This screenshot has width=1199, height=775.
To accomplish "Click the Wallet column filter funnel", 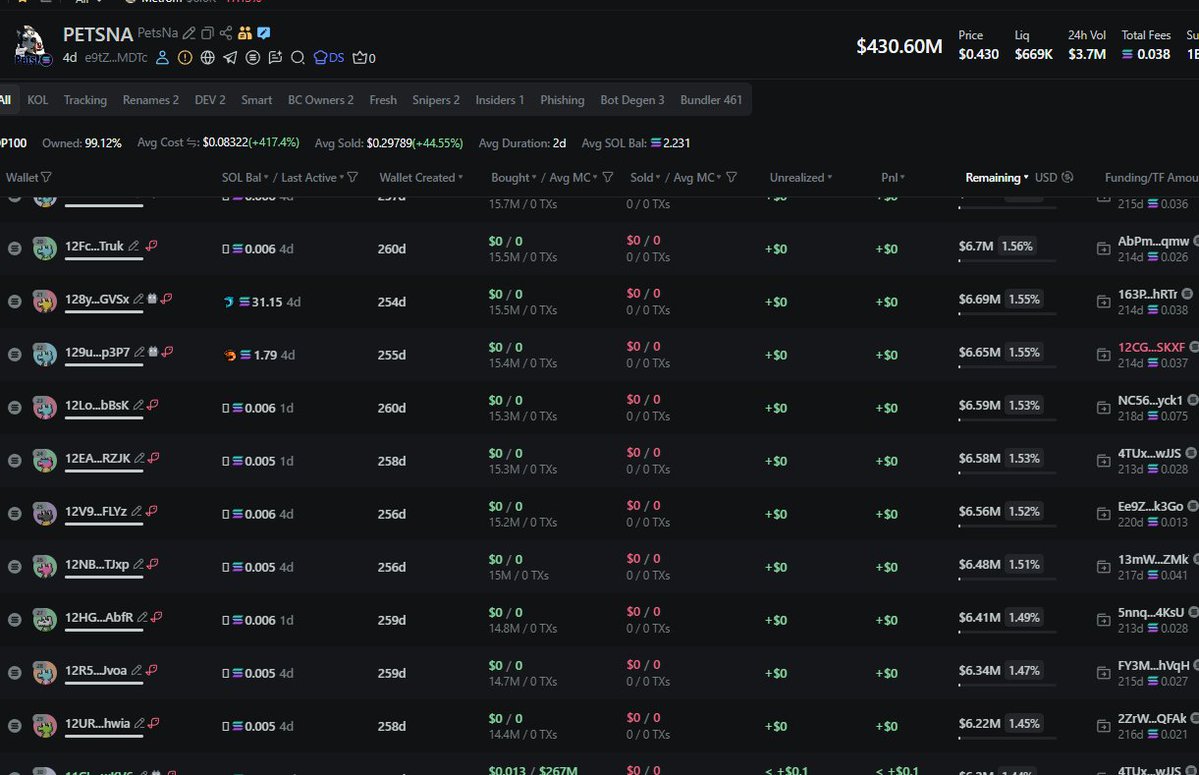I will pos(46,177).
